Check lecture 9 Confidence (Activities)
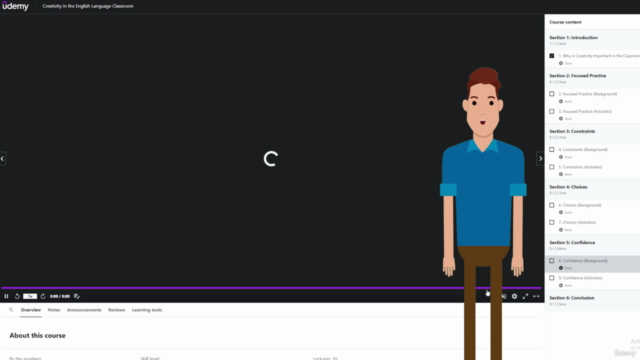Viewport: 640px width, 360px height. click(552, 278)
